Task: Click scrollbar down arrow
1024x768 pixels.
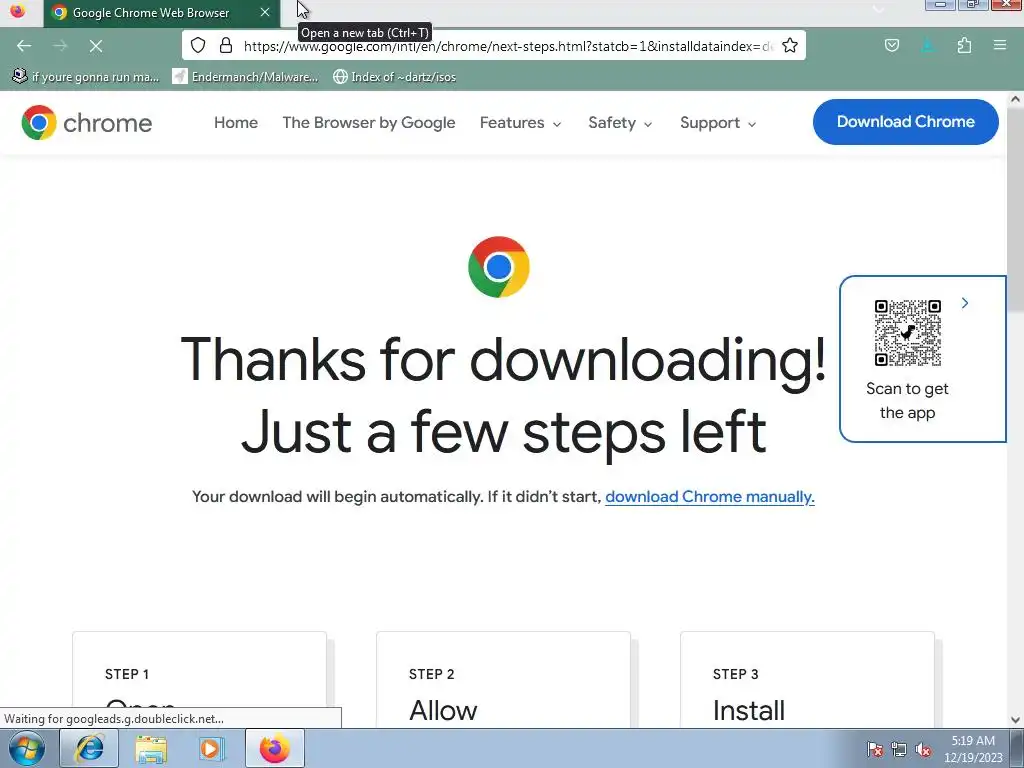Action: (x=1015, y=720)
